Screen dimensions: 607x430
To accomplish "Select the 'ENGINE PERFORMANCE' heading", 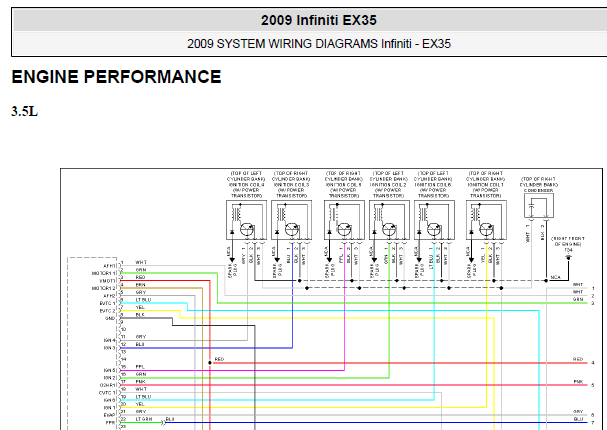I will (116, 77).
